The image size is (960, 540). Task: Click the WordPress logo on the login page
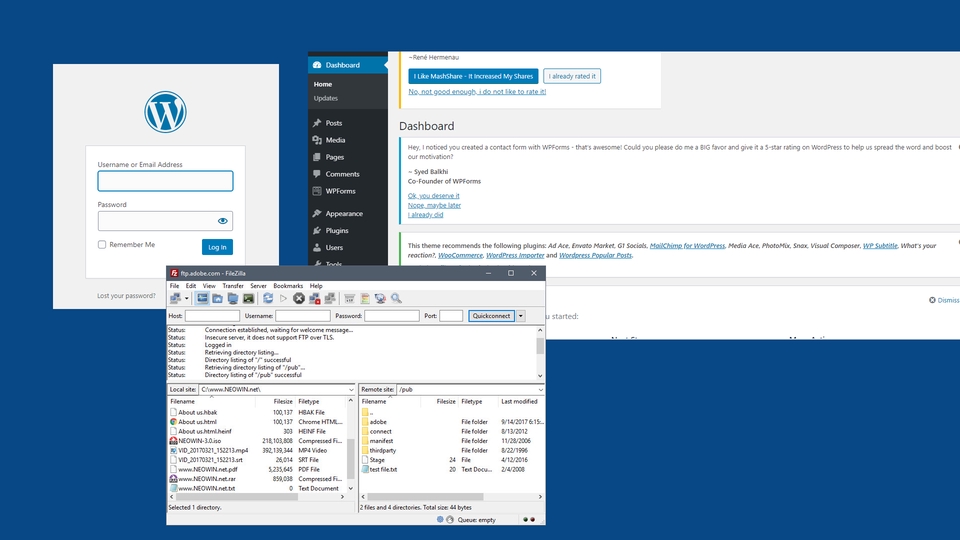pos(165,112)
